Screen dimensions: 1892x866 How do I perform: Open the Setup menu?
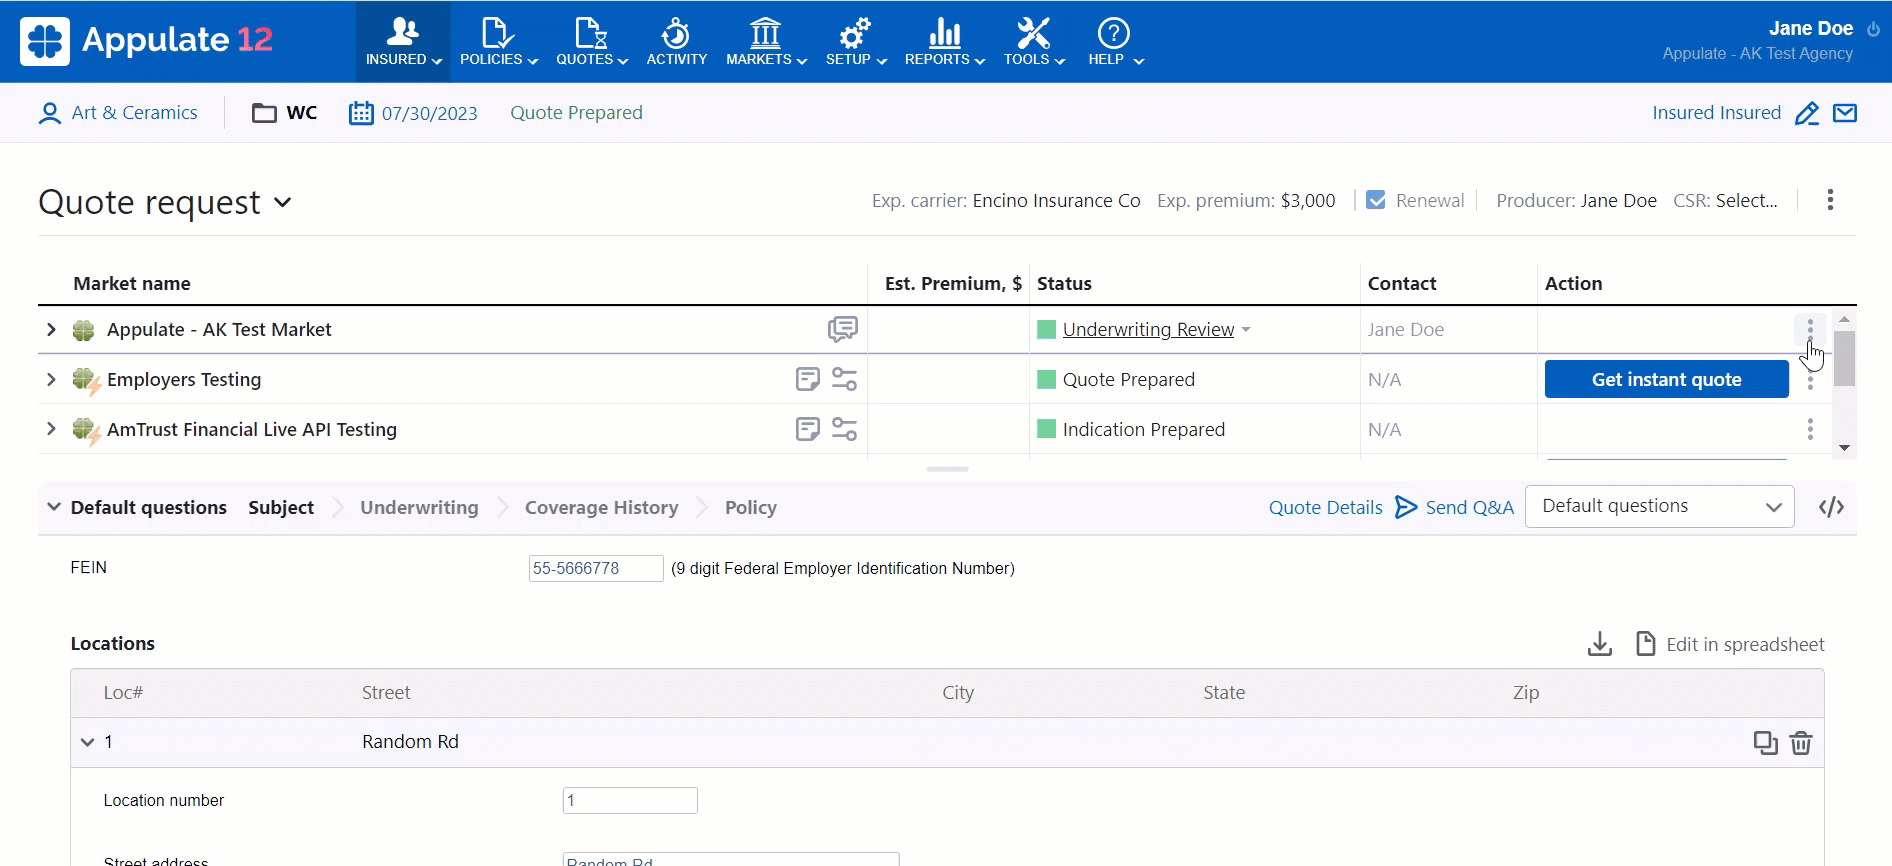[856, 42]
